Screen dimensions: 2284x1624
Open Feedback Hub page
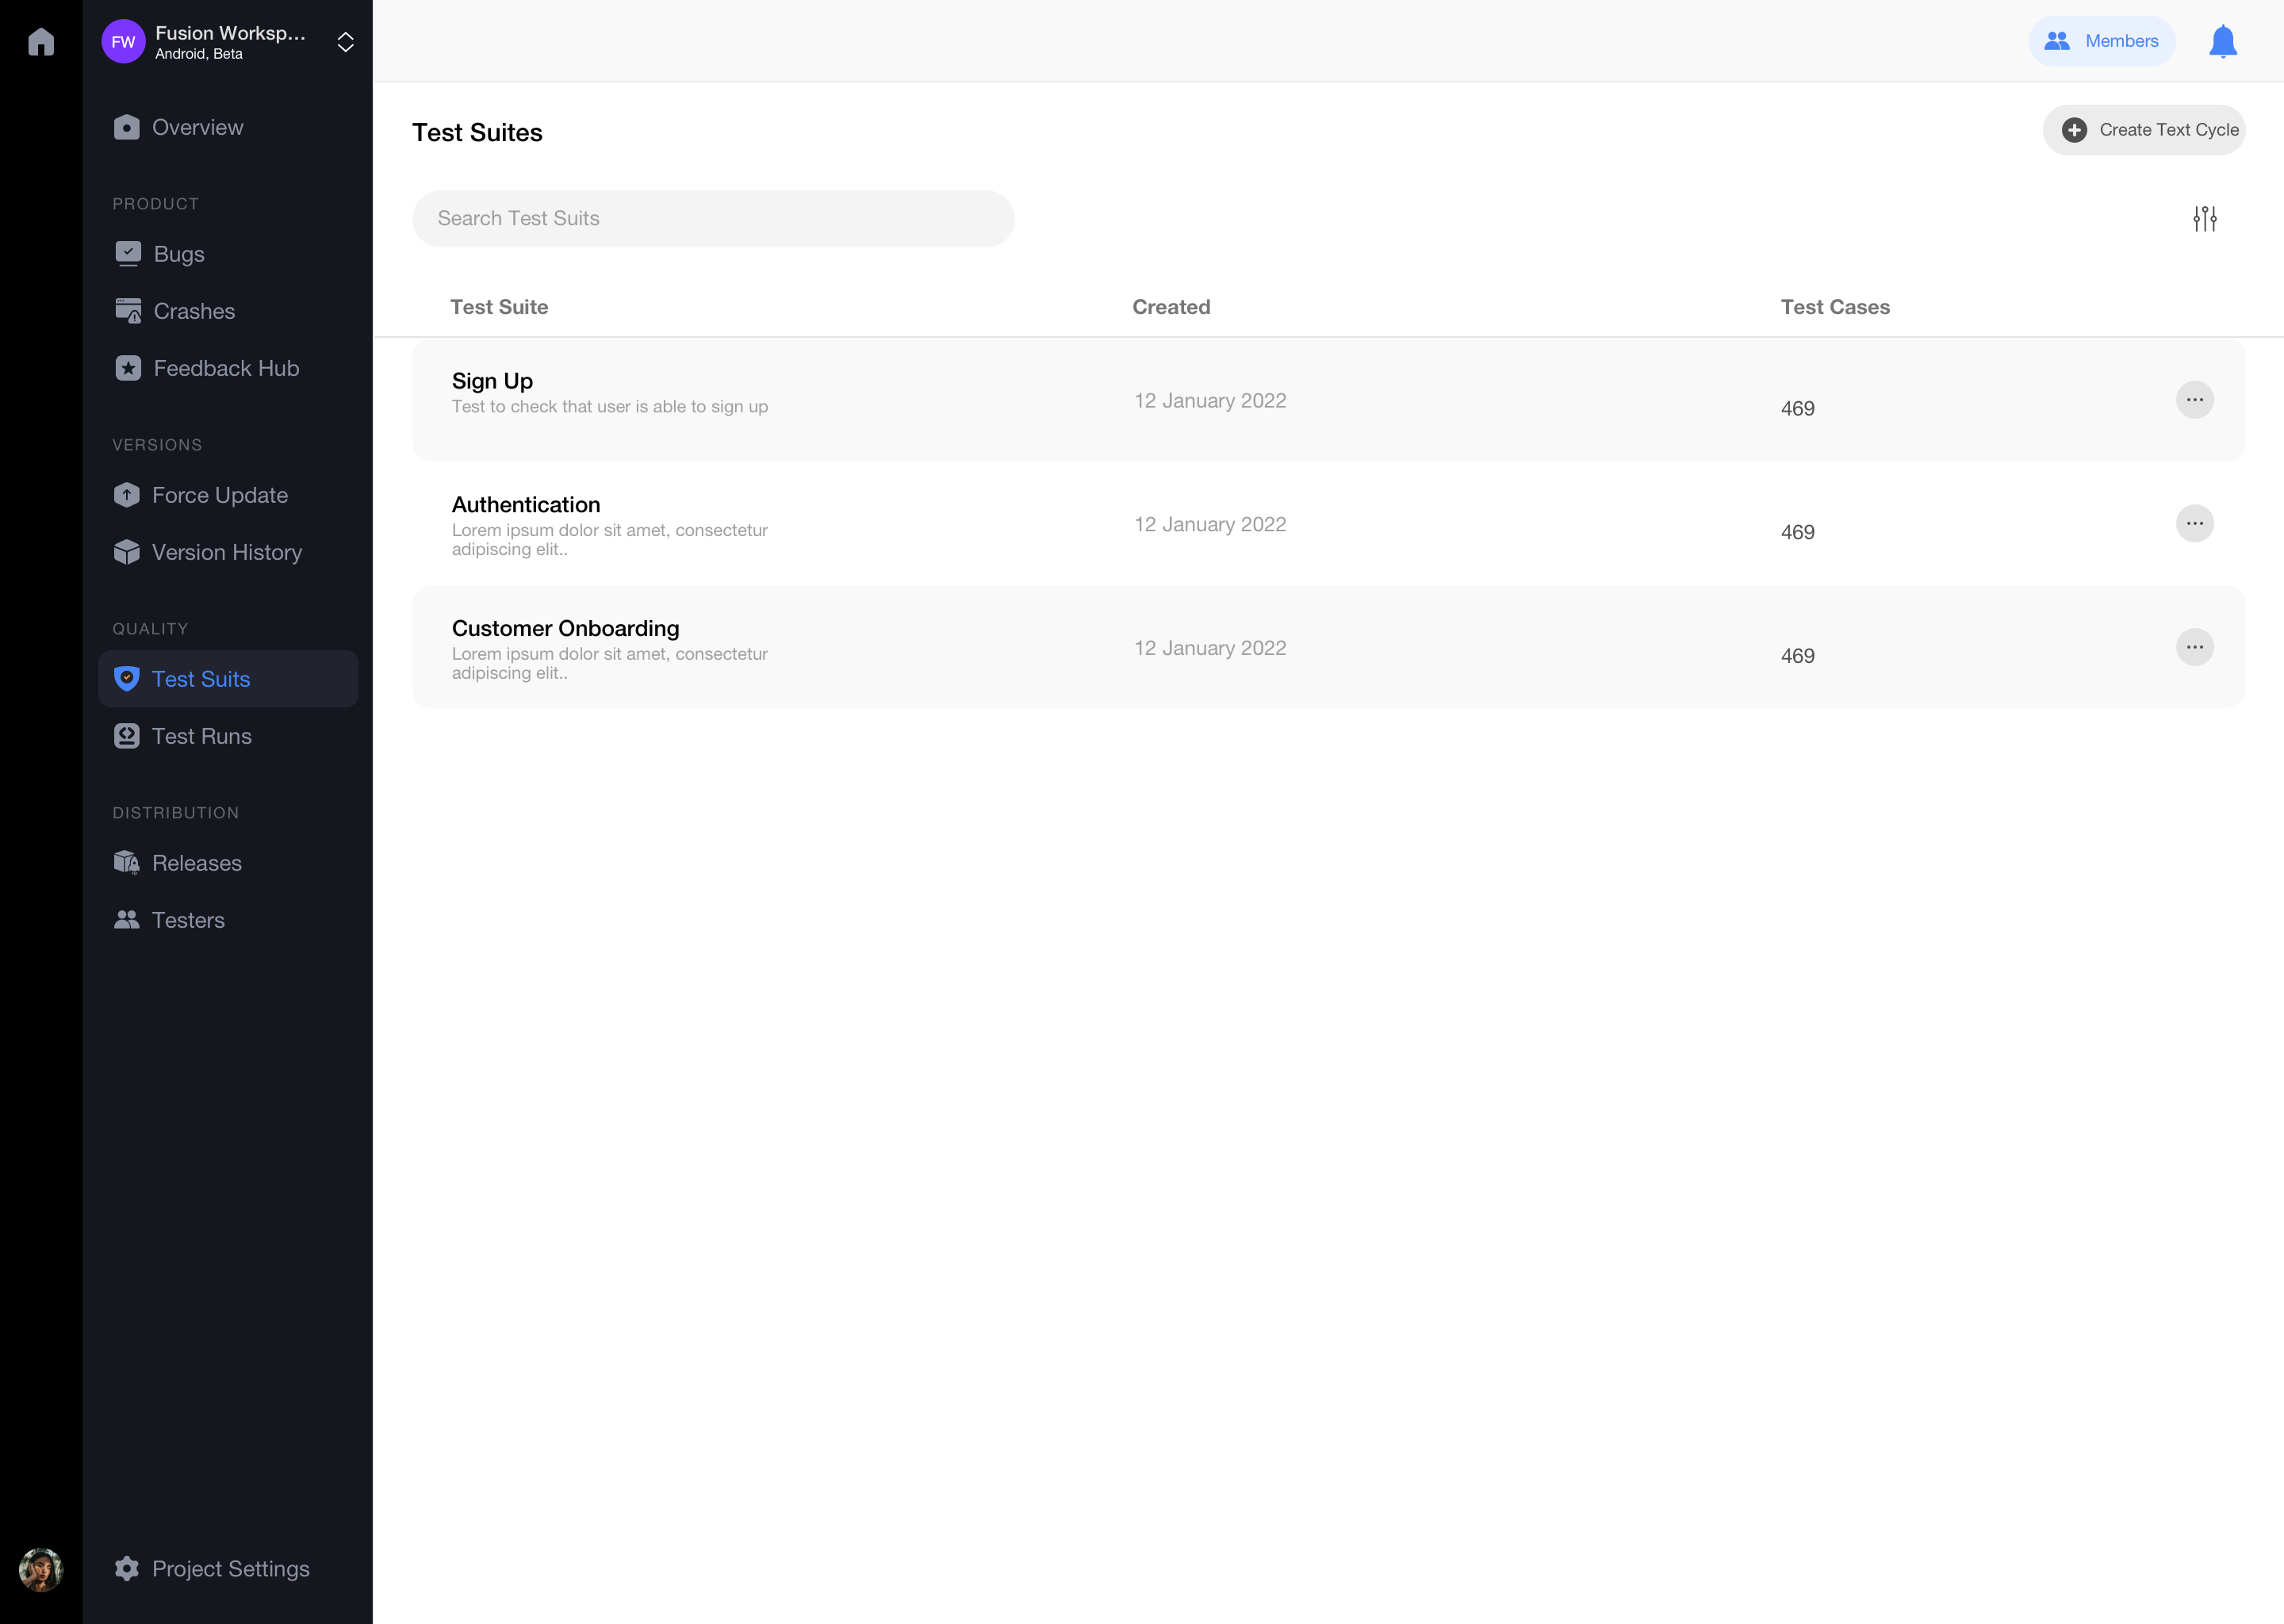[x=226, y=368]
